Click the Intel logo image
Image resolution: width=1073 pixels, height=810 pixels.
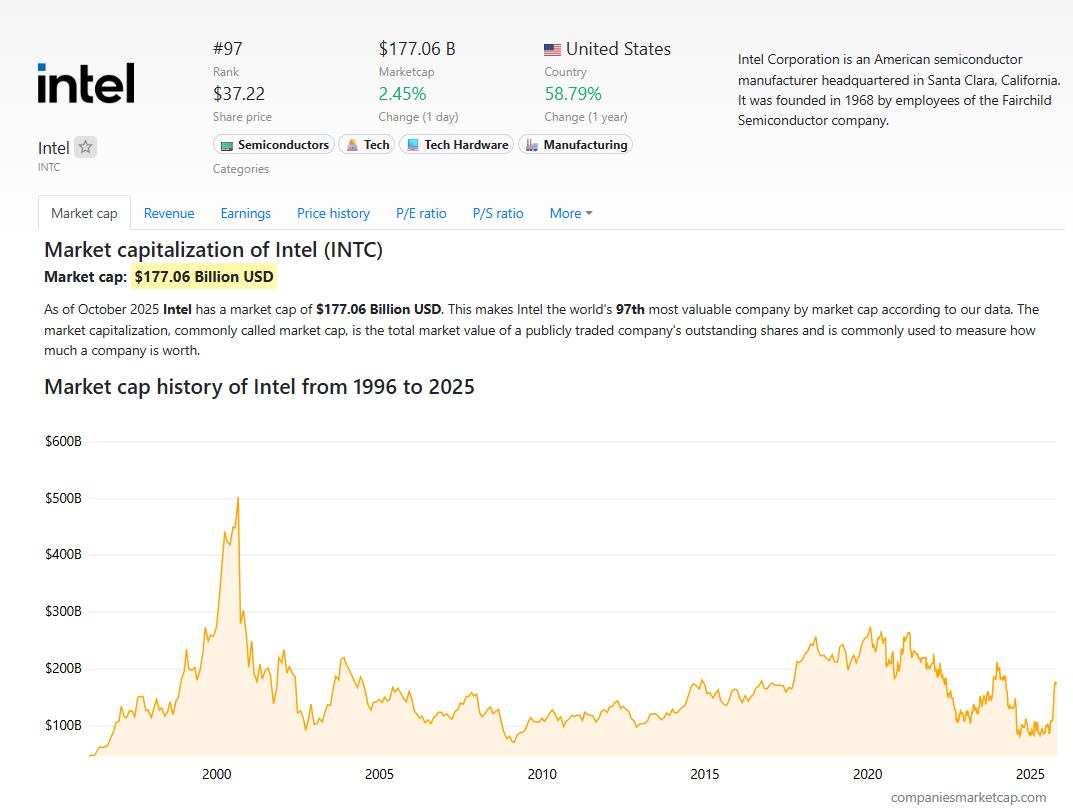[x=86, y=83]
